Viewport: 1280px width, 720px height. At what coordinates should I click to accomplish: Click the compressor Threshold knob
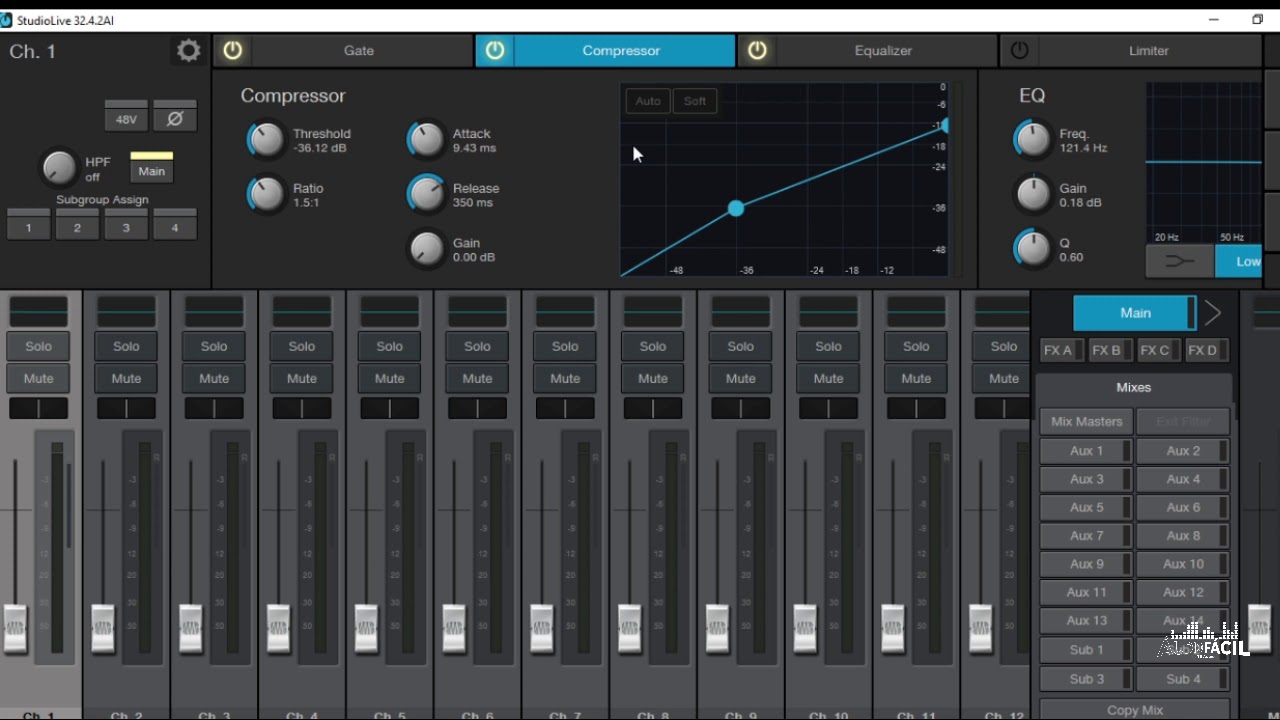point(266,140)
